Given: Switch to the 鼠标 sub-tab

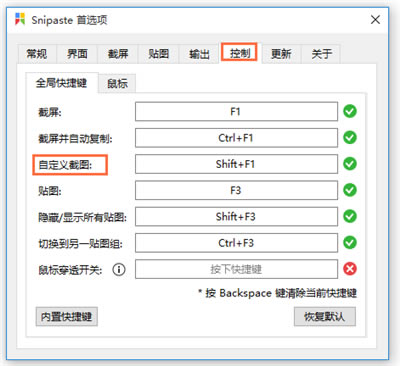Looking at the screenshot, I should [117, 83].
